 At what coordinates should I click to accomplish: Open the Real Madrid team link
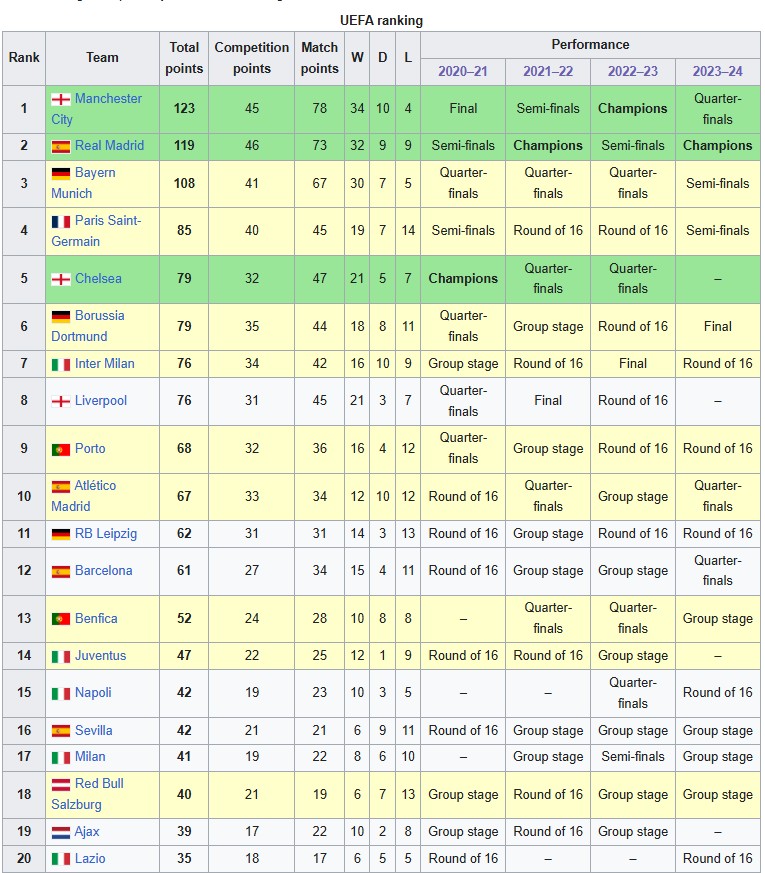click(x=109, y=145)
